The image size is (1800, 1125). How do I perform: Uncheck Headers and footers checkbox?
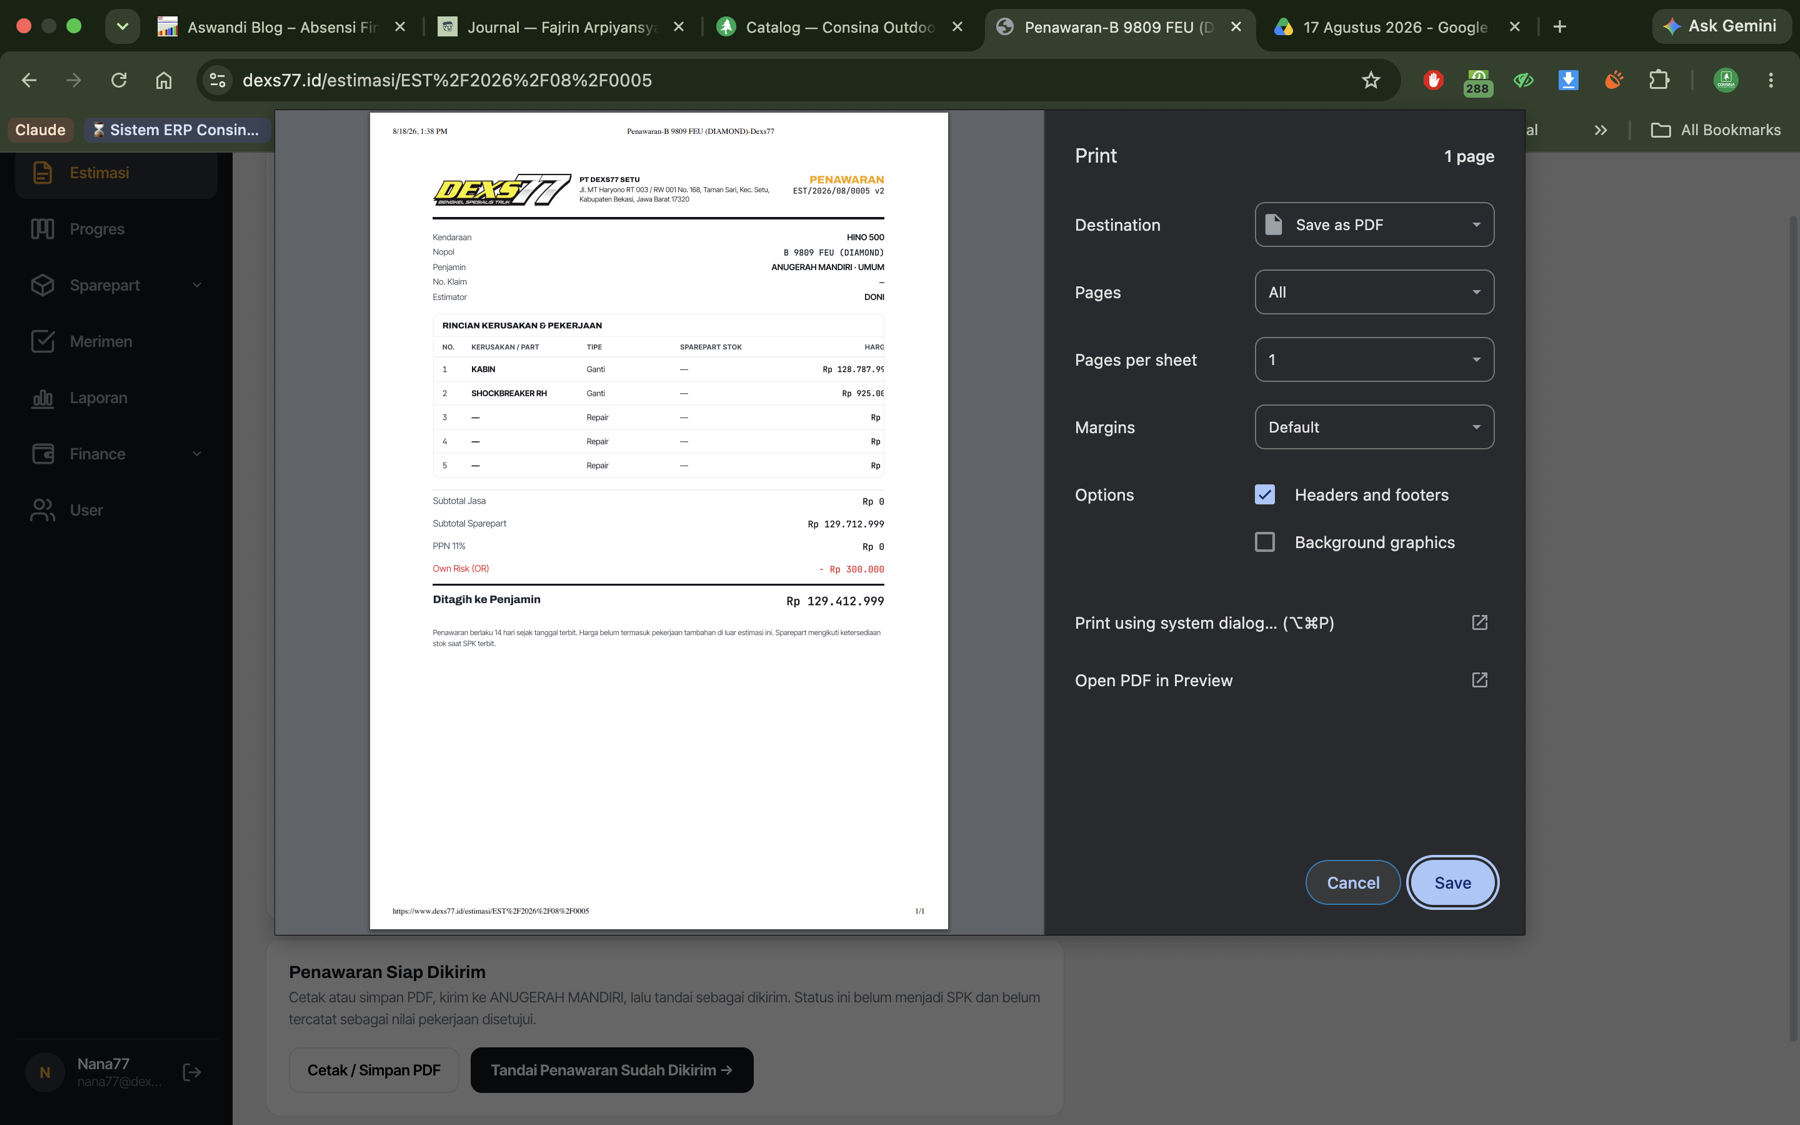(1265, 495)
